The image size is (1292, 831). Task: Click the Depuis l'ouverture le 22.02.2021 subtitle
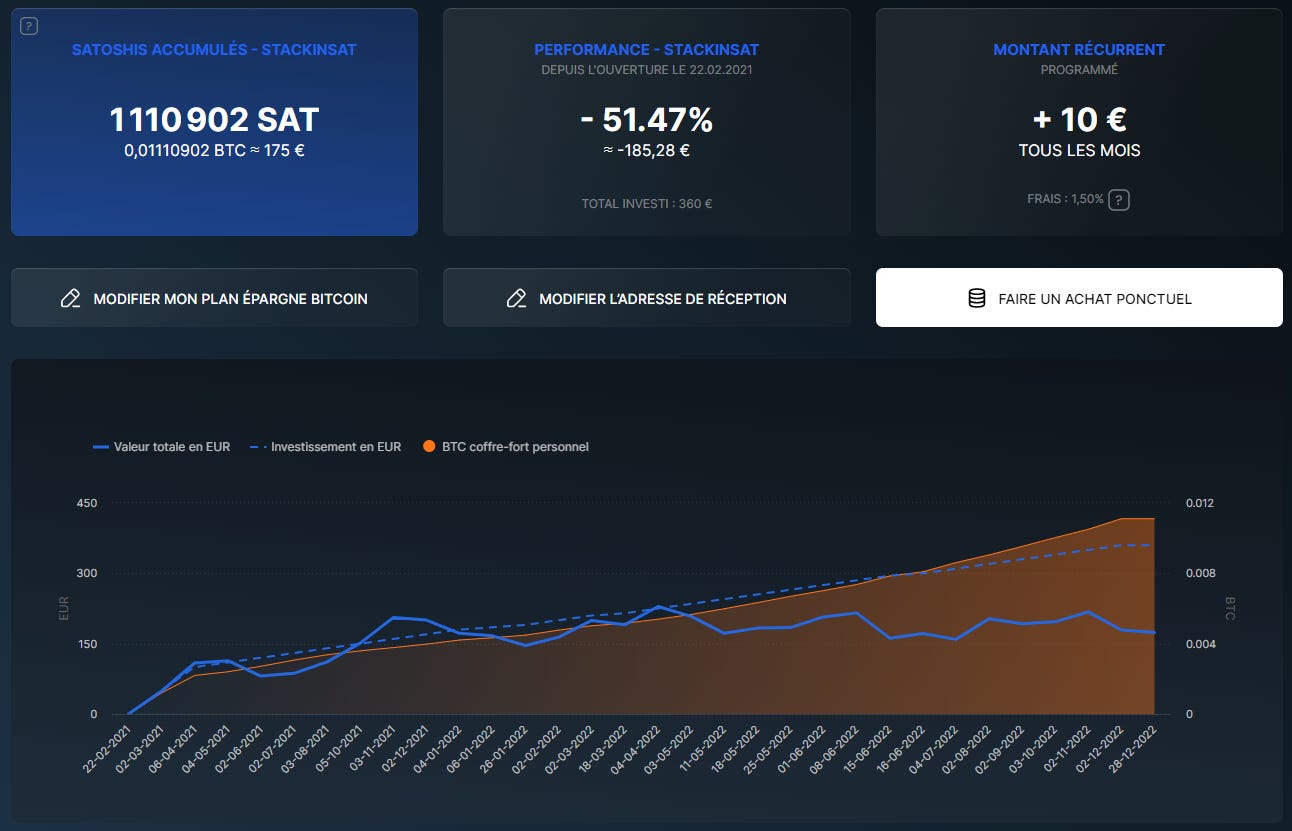click(x=646, y=70)
